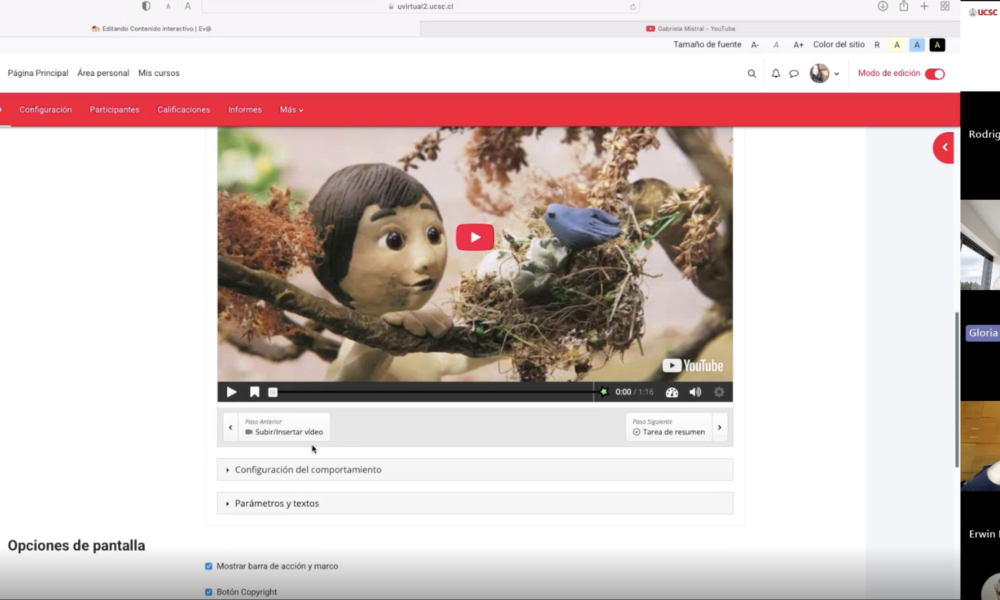Click the volume speaker icon
This screenshot has width=1000, height=600.
point(695,392)
